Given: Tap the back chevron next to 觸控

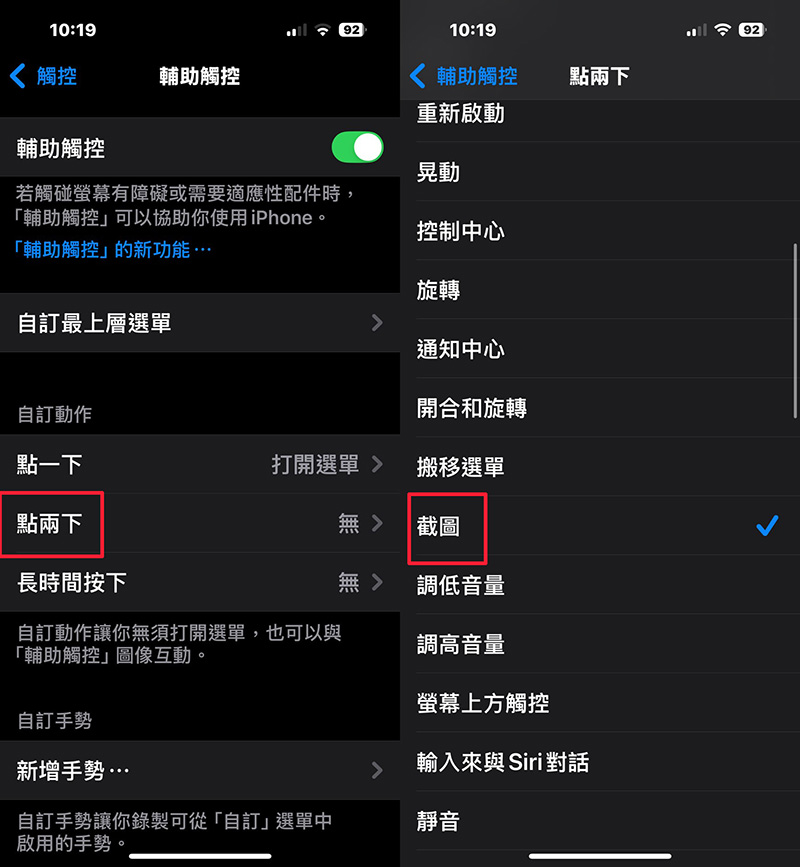Looking at the screenshot, I should coord(18,76).
